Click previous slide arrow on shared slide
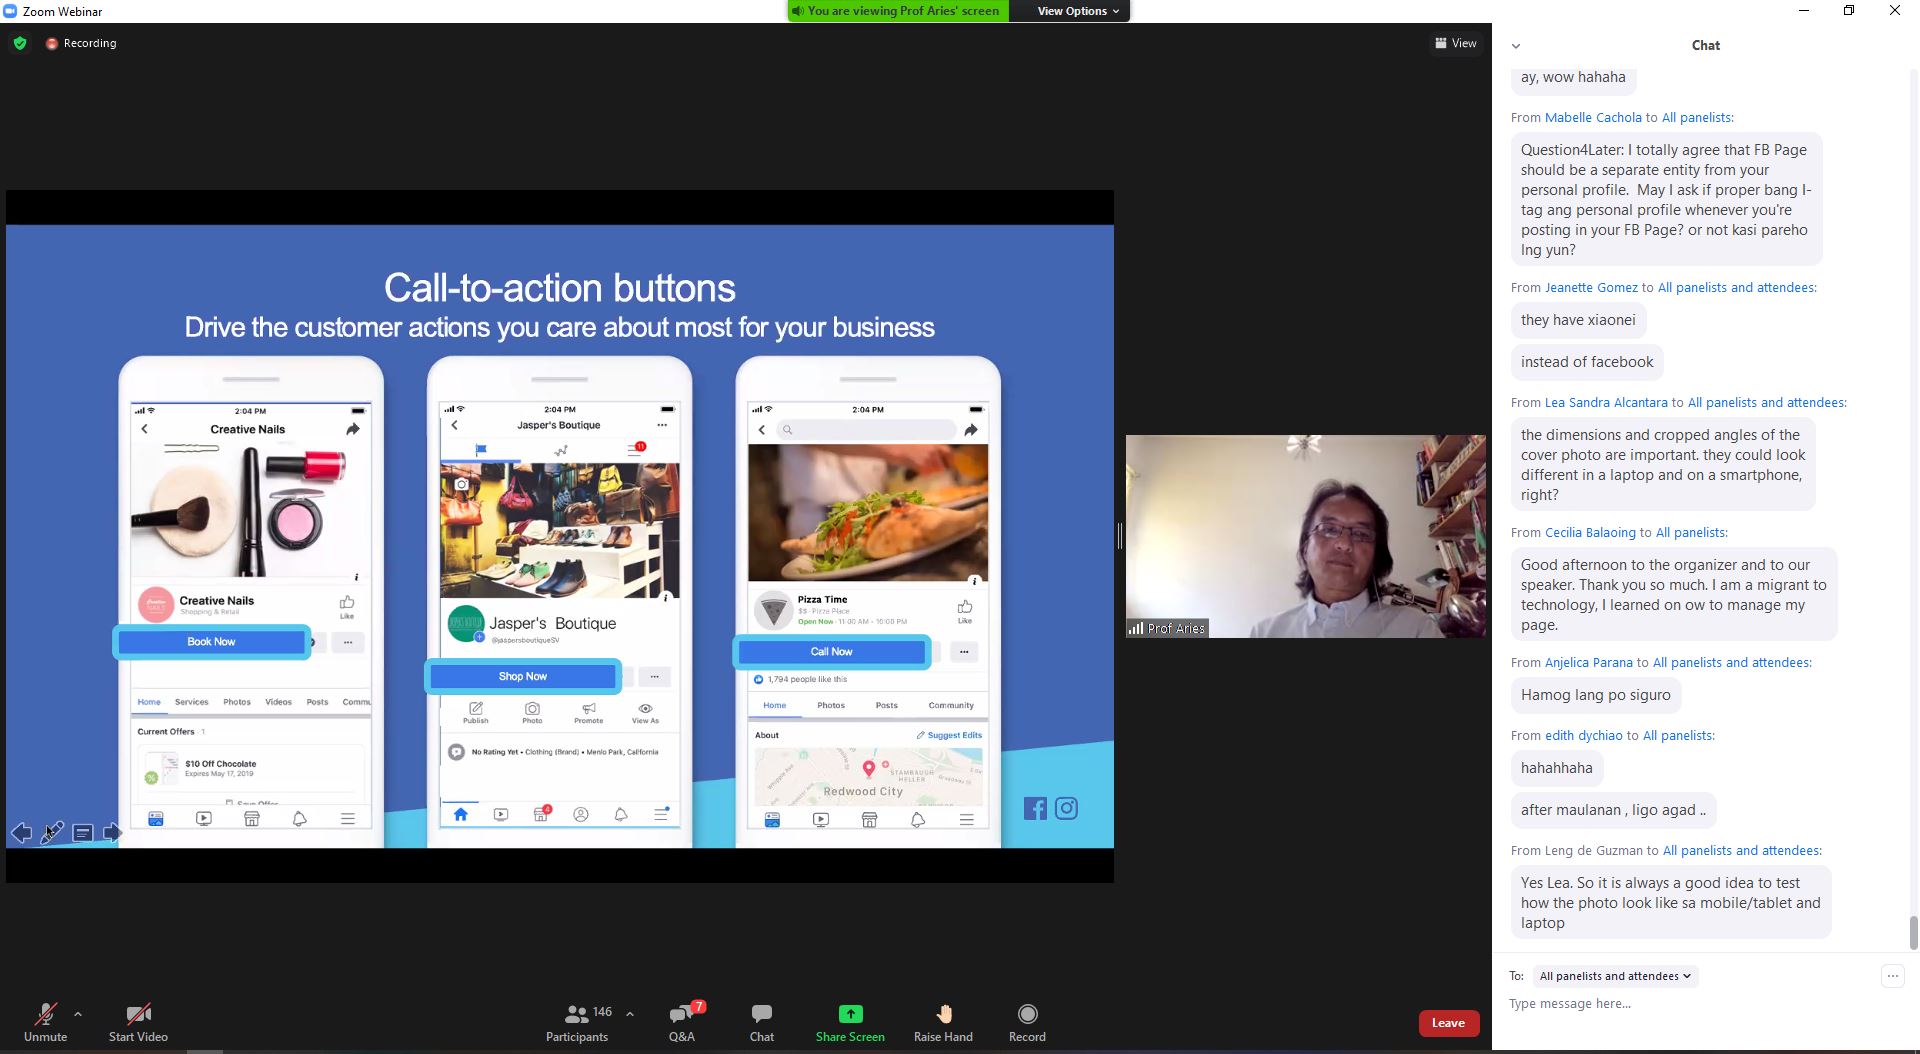Image resolution: width=1920 pixels, height=1054 pixels. click(21, 832)
